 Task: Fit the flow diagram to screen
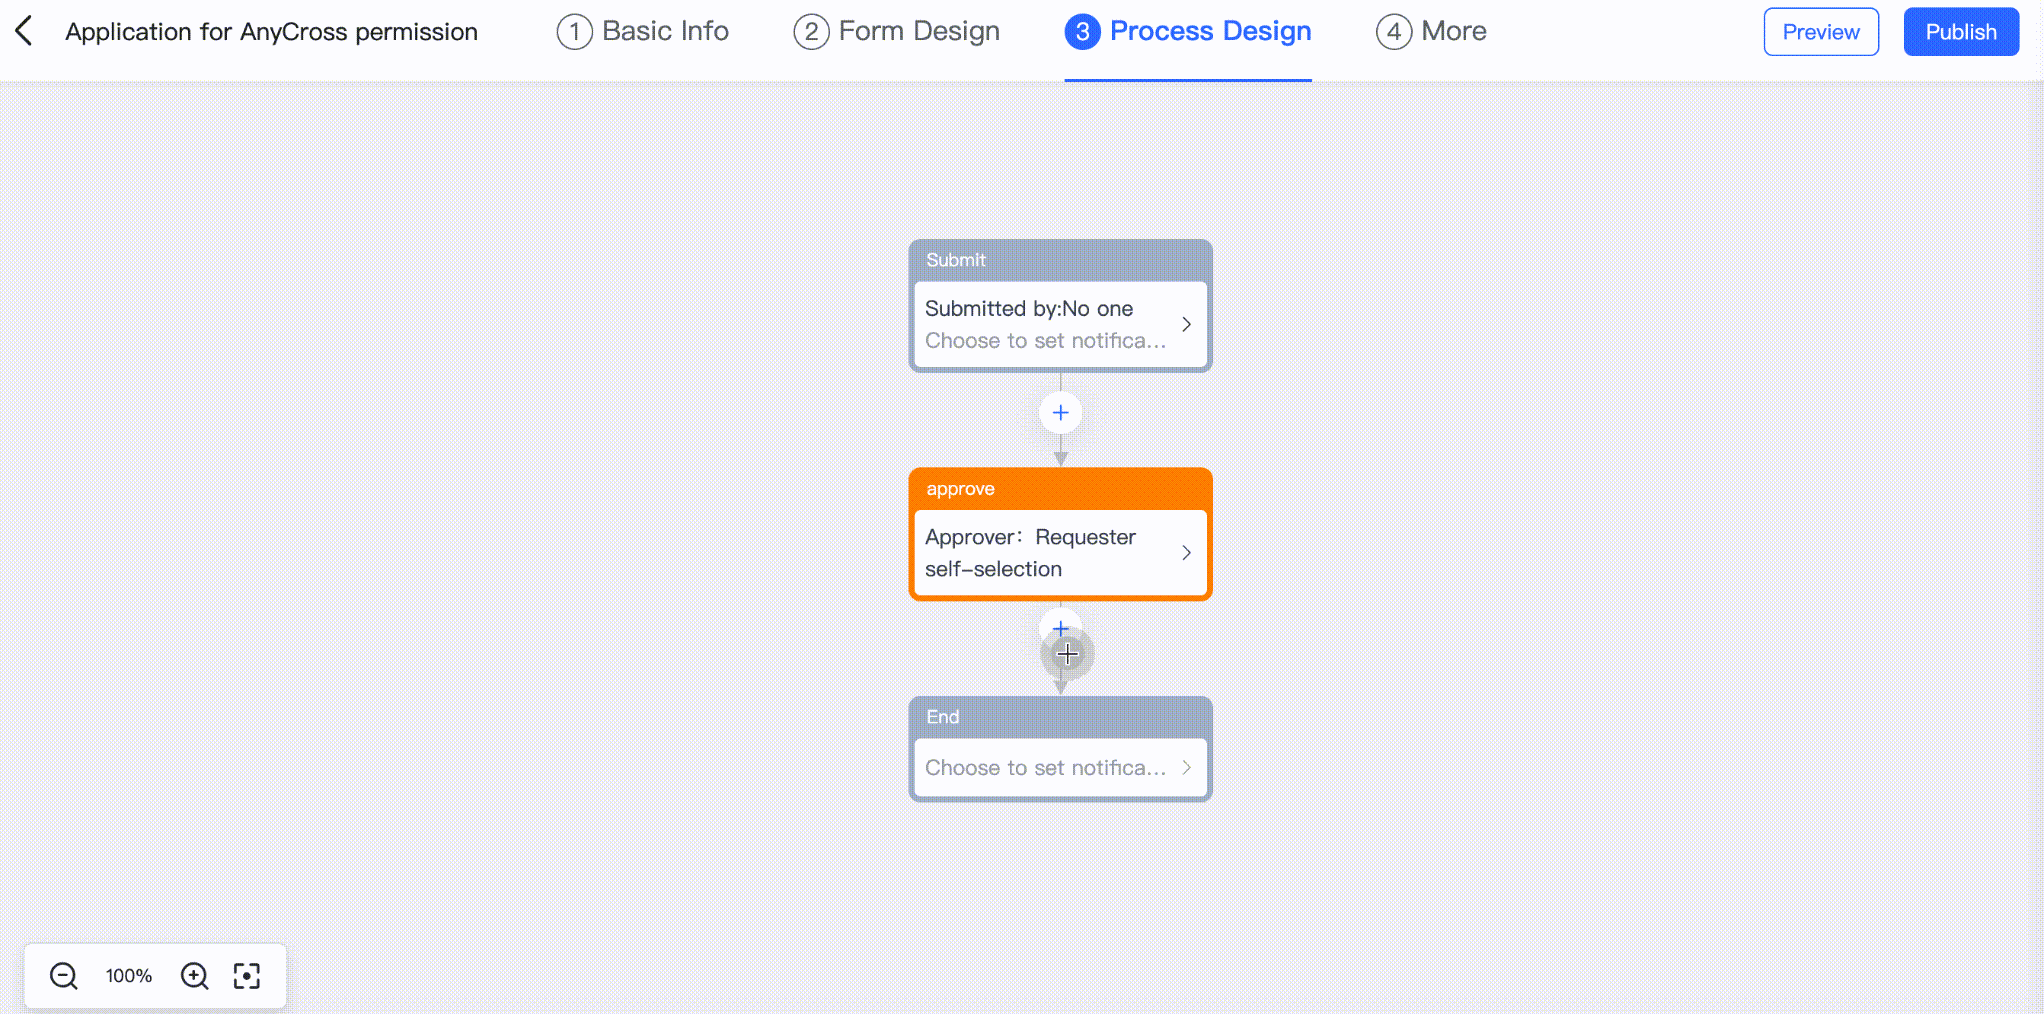point(246,976)
